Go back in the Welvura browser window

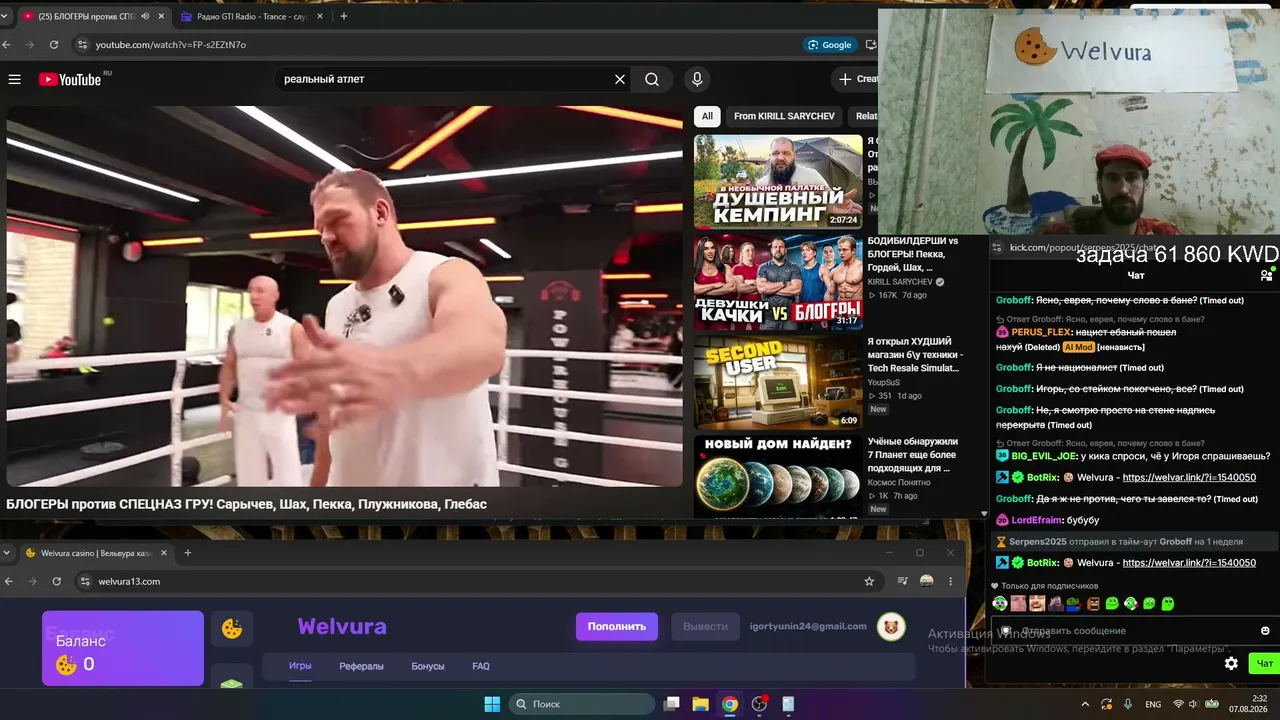point(9,581)
